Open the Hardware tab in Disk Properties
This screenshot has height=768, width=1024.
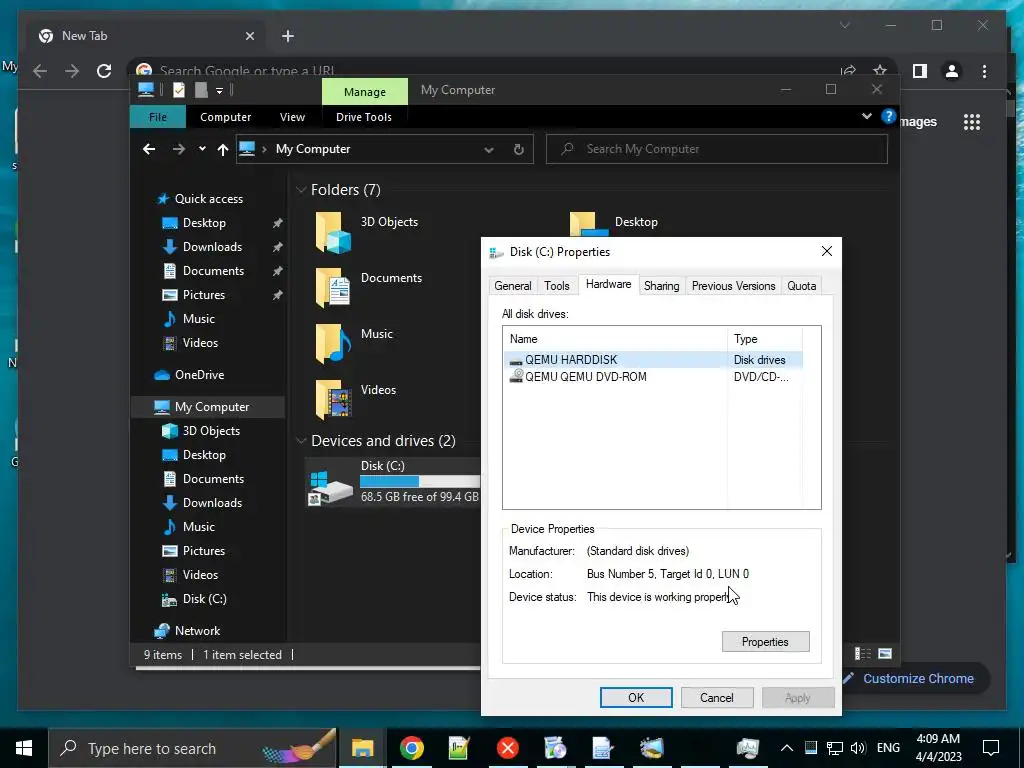pyautogui.click(x=608, y=284)
